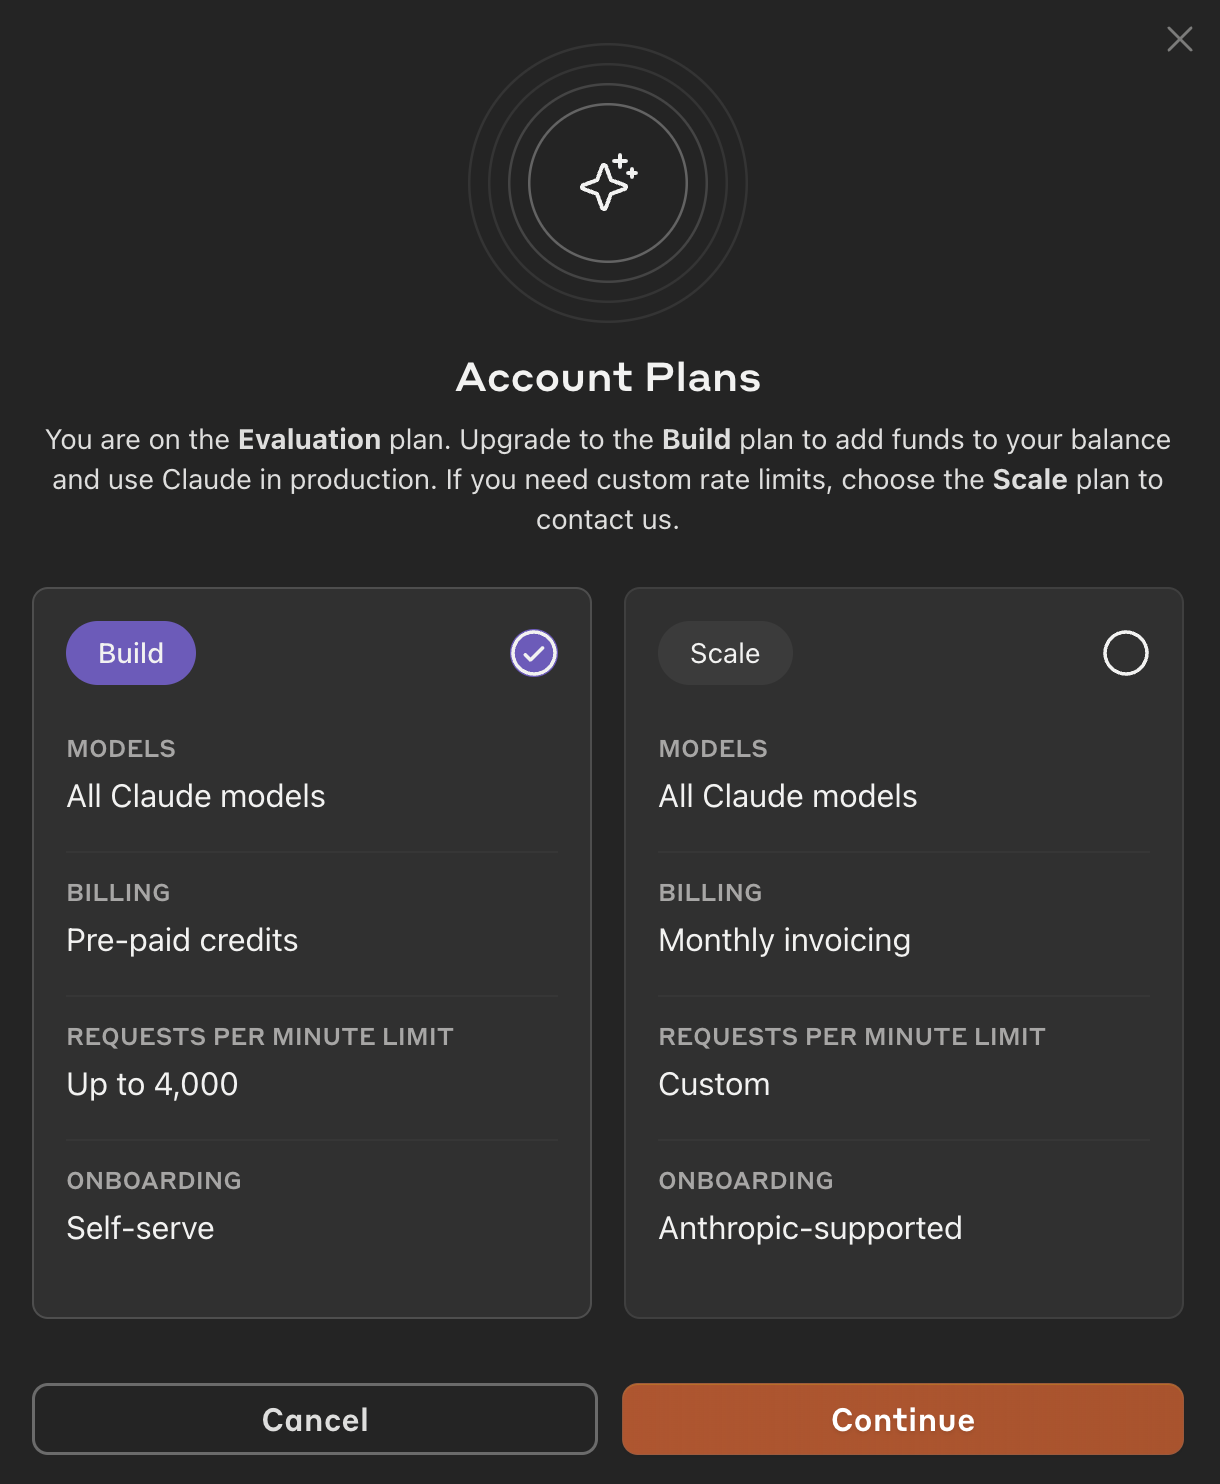1220x1484 pixels.
Task: Close the Account Plans dialog
Action: (x=1180, y=39)
